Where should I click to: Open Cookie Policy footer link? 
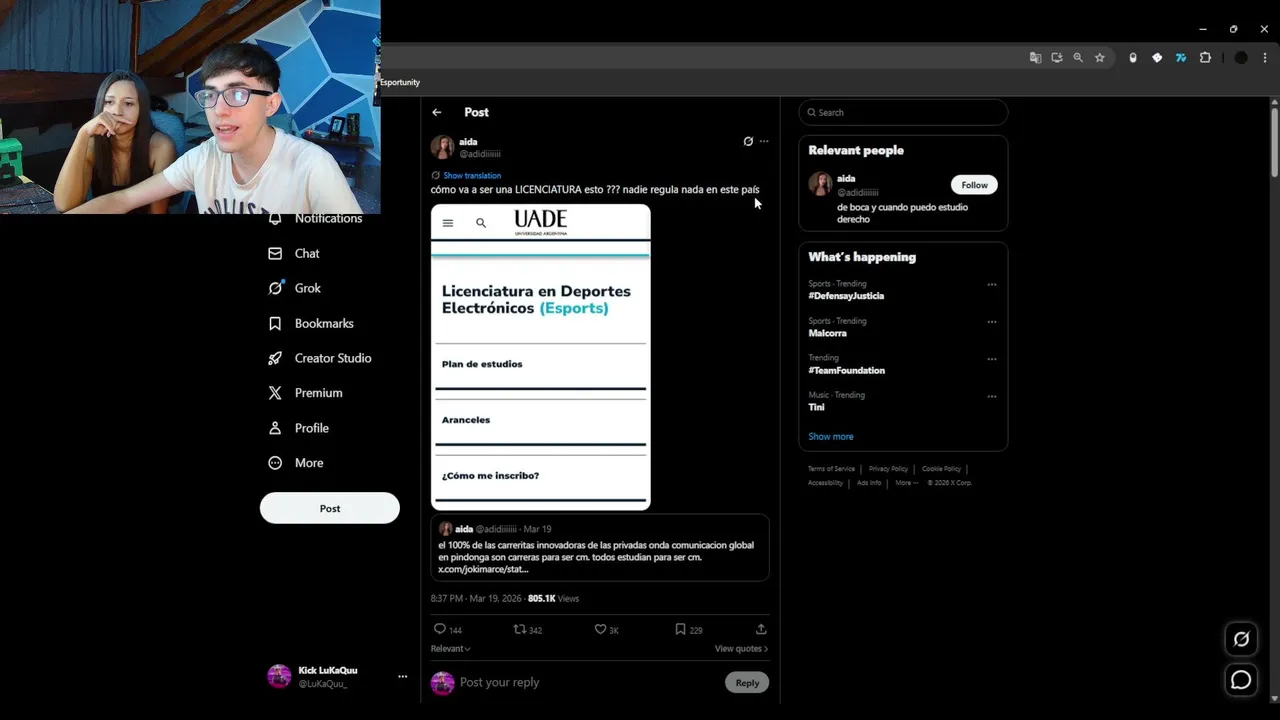pyautogui.click(x=941, y=469)
